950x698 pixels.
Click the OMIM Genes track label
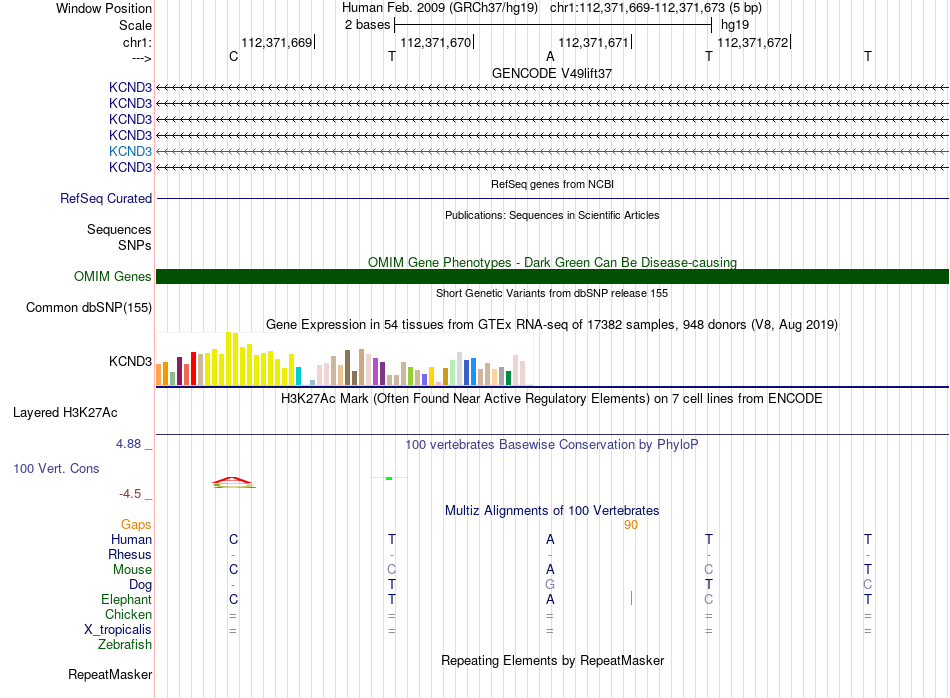[x=113, y=276]
